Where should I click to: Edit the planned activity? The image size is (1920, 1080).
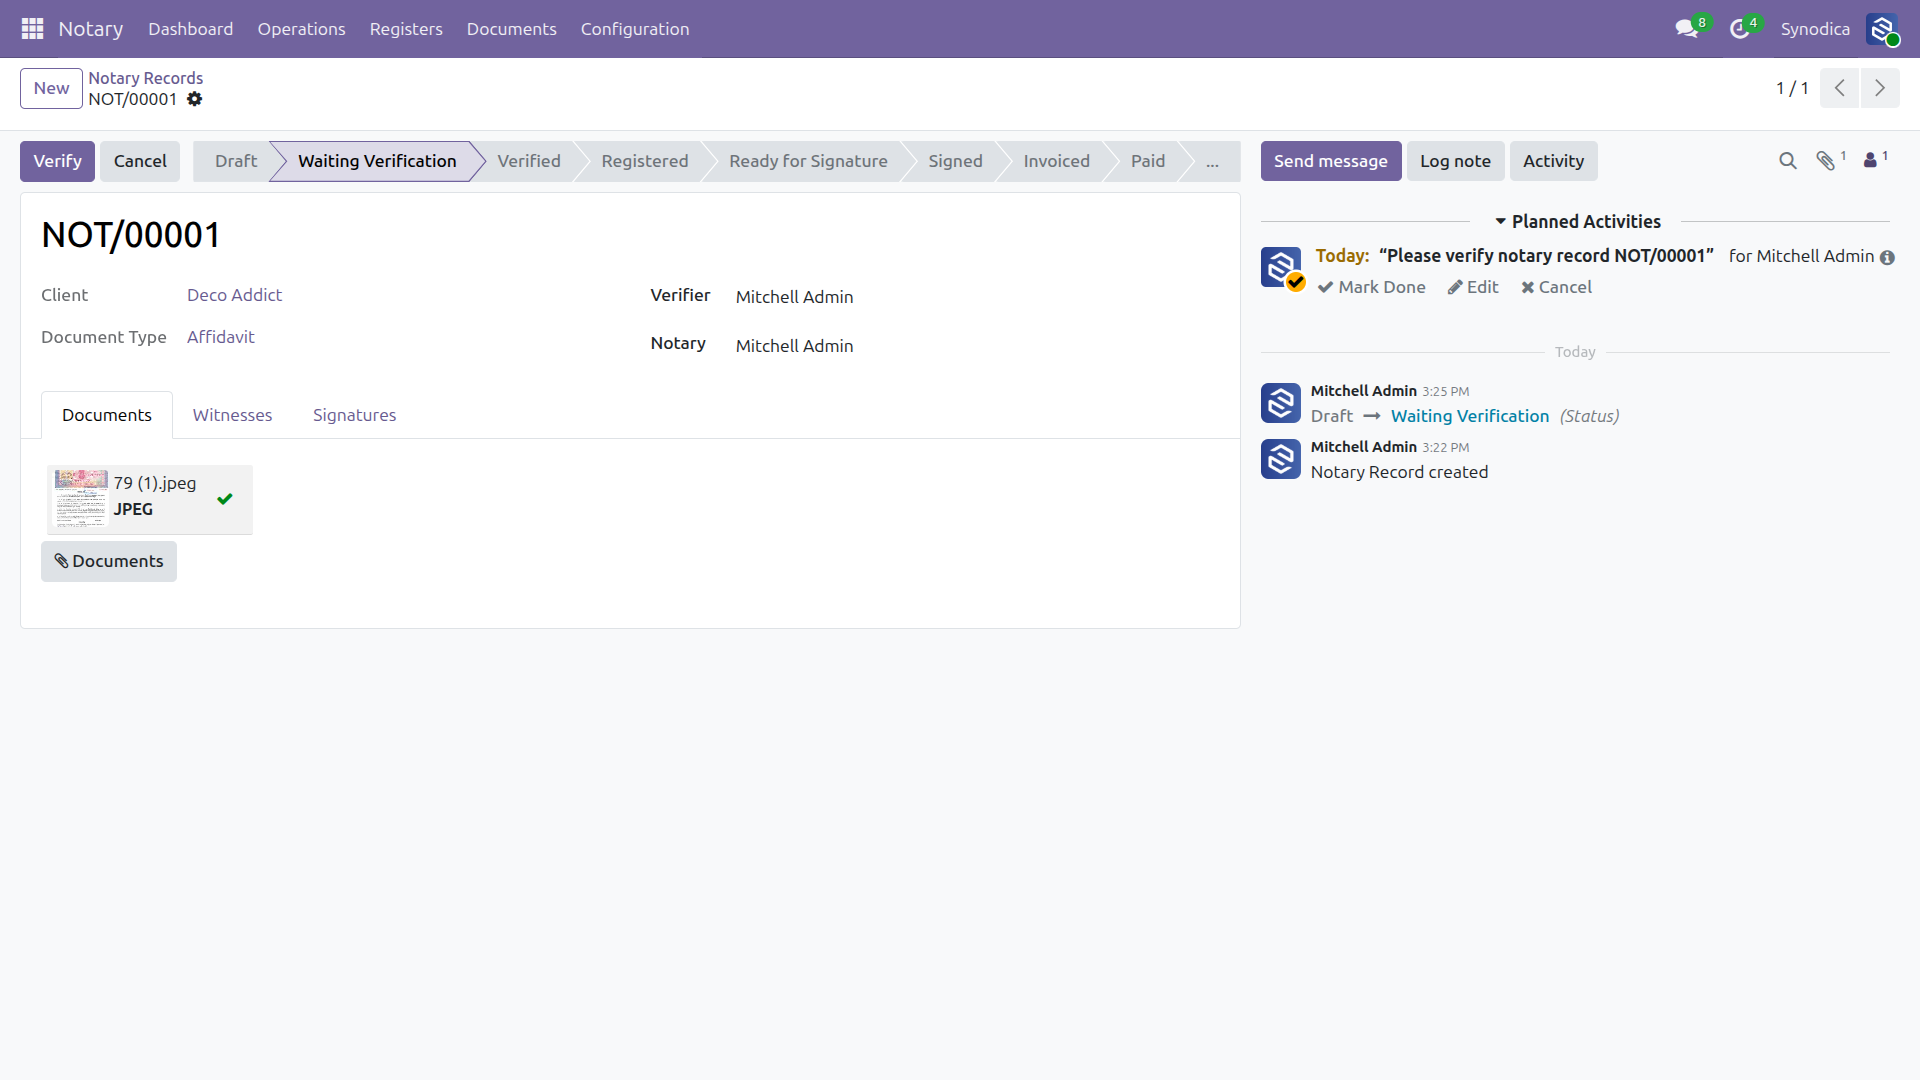(1473, 287)
